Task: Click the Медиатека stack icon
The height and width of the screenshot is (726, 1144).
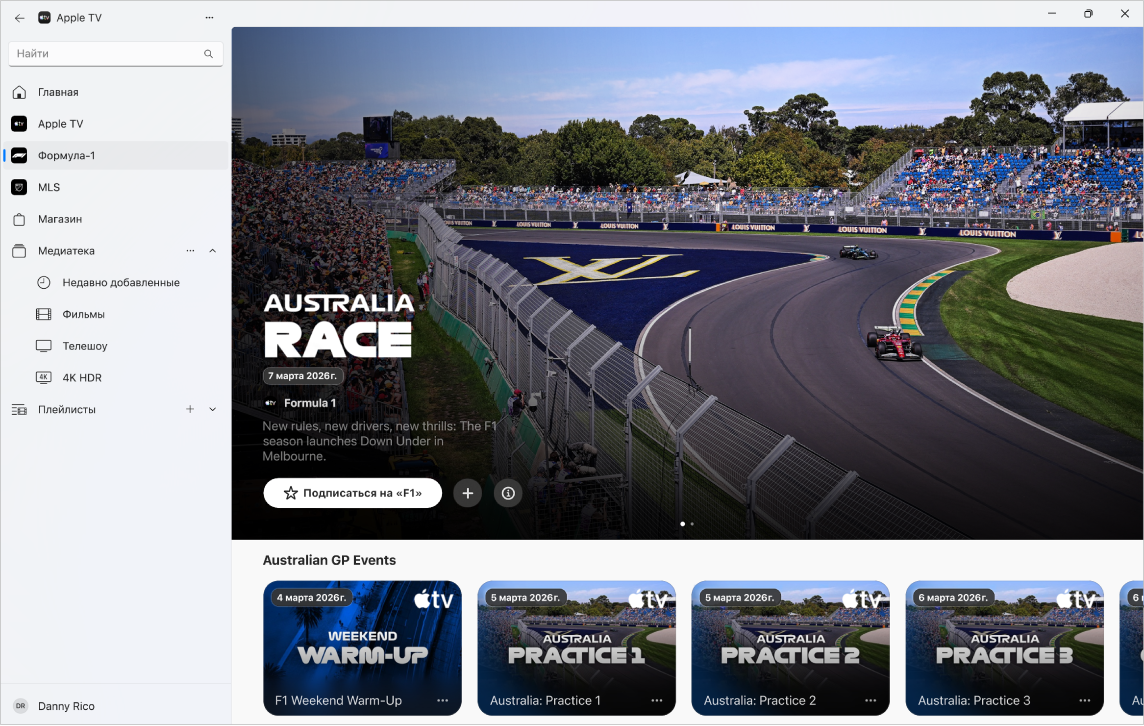Action: click(20, 251)
